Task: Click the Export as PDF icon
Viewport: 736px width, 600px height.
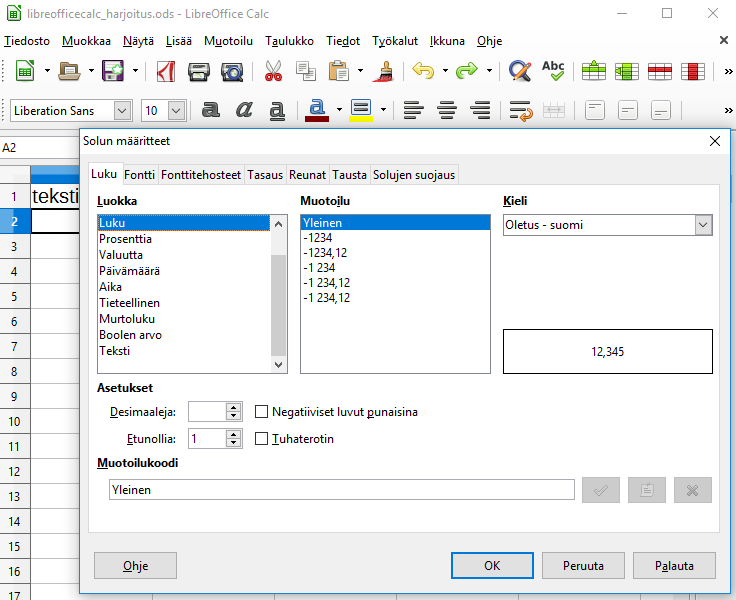Action: (x=166, y=71)
